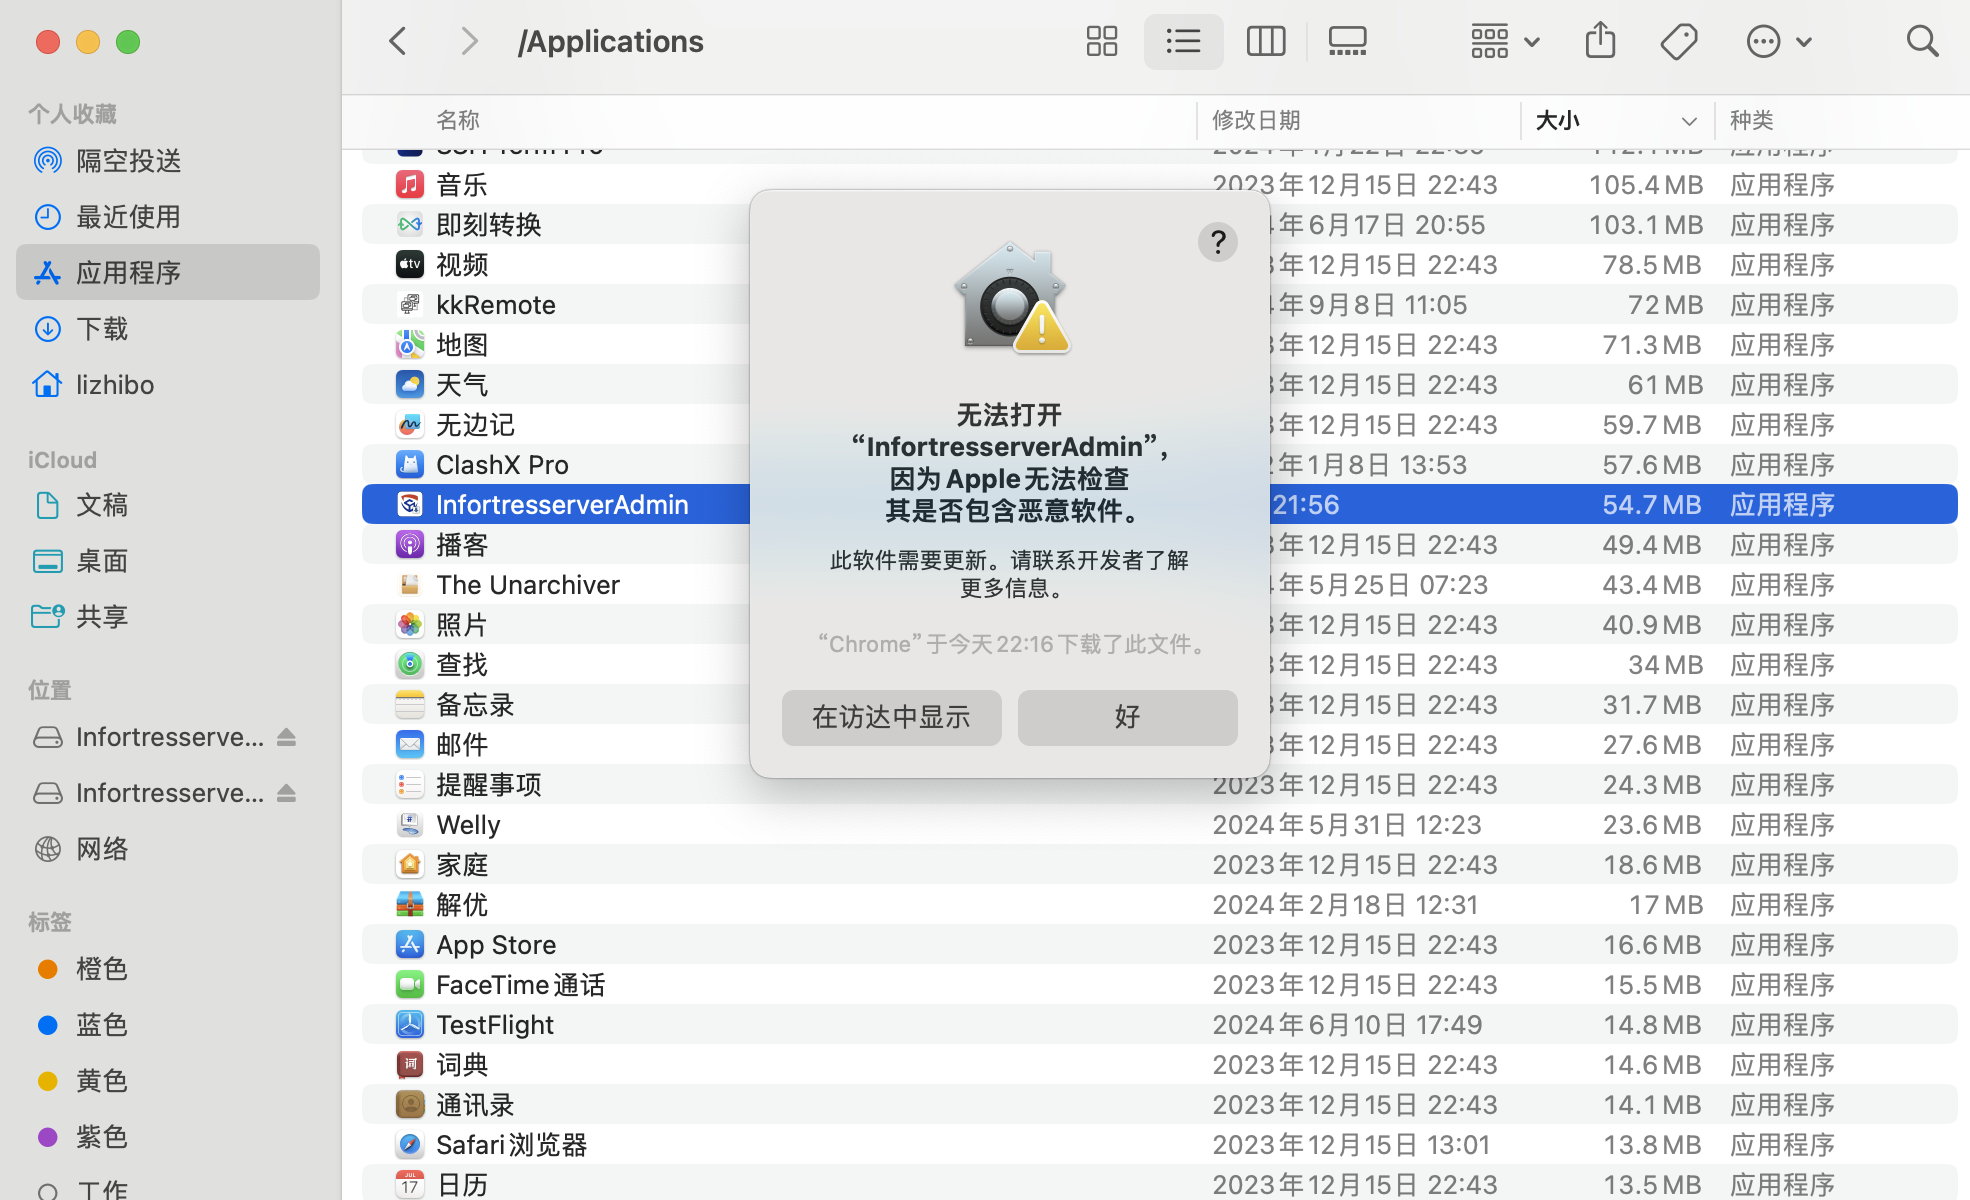Select 隔空投送 in the sidebar
Viewport: 1970px width, 1200px height.
(128, 161)
